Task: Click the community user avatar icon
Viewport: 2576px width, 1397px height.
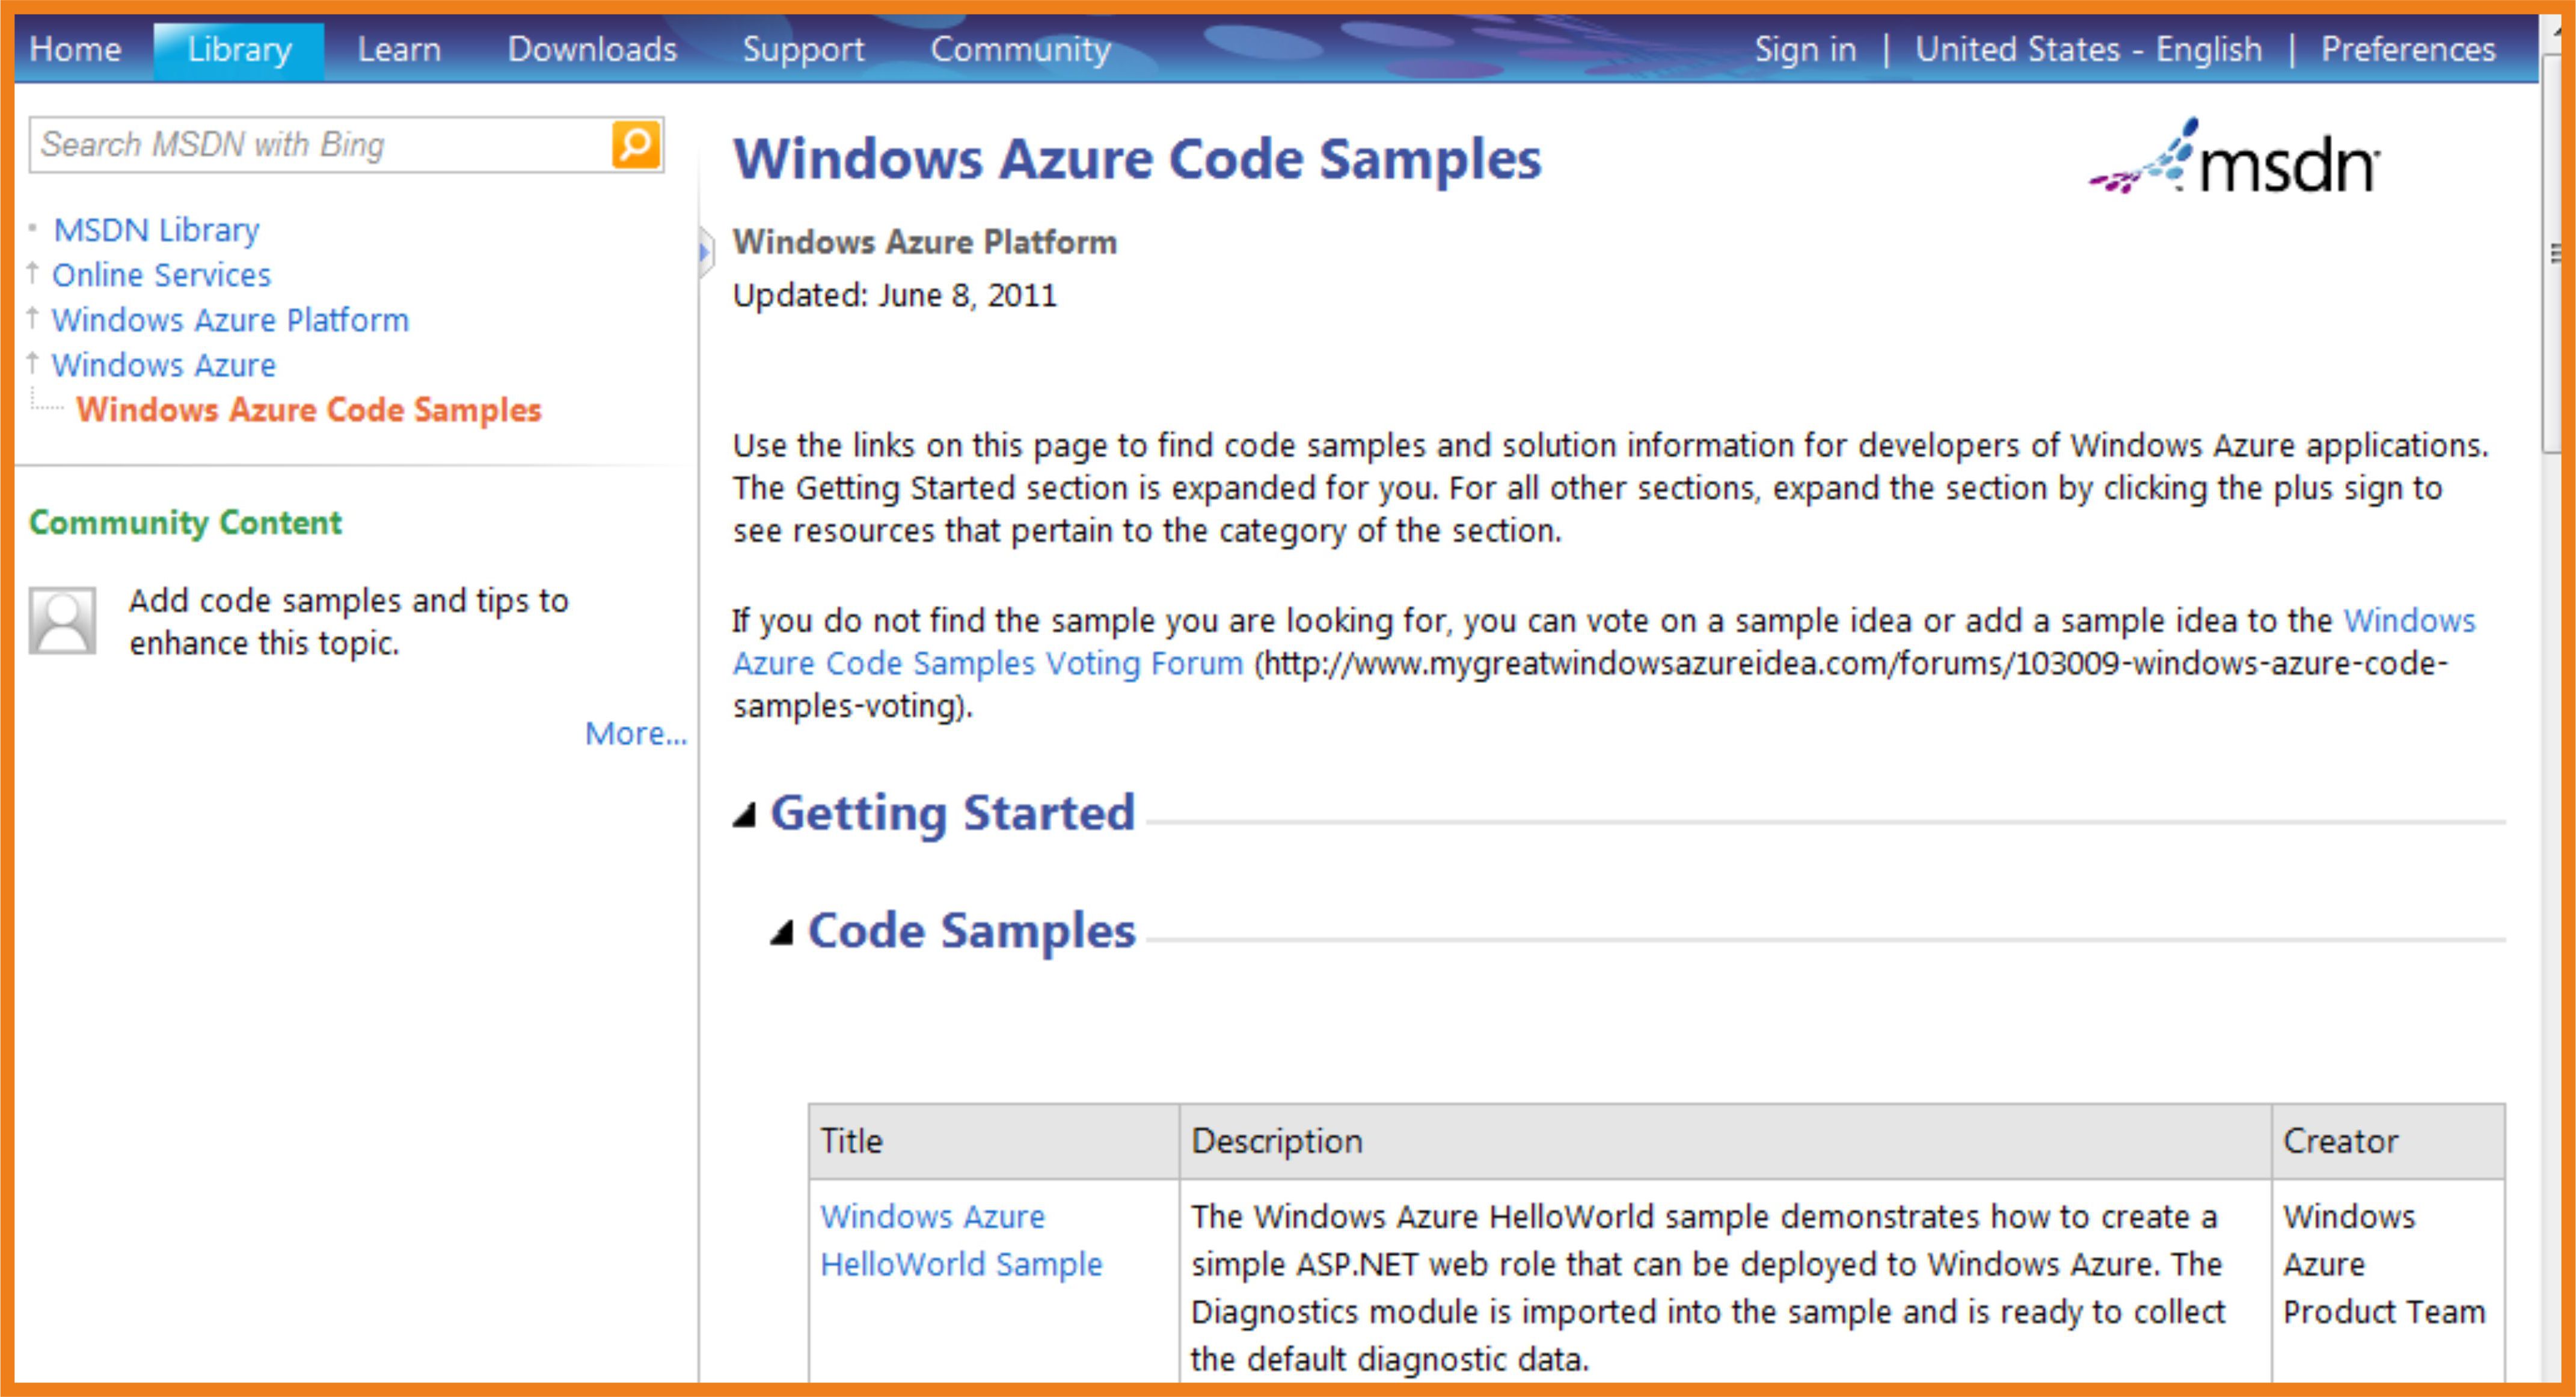Action: click(x=62, y=620)
